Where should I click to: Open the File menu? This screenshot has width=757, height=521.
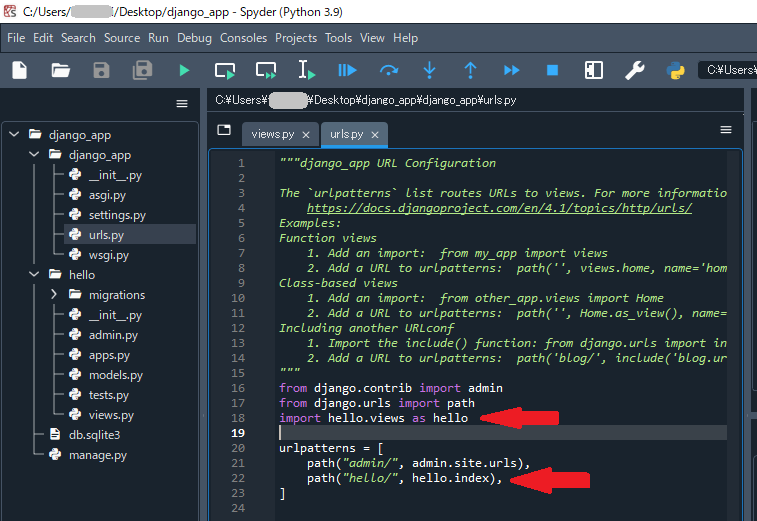(x=16, y=38)
